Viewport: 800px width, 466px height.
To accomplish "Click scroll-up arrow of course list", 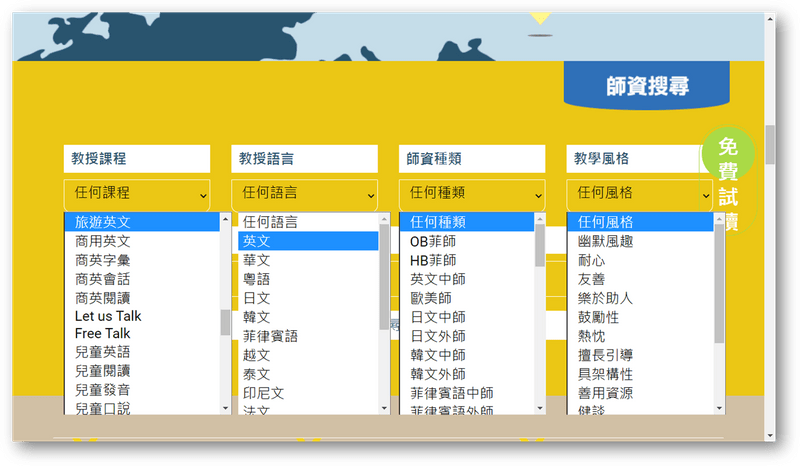I will click(225, 219).
